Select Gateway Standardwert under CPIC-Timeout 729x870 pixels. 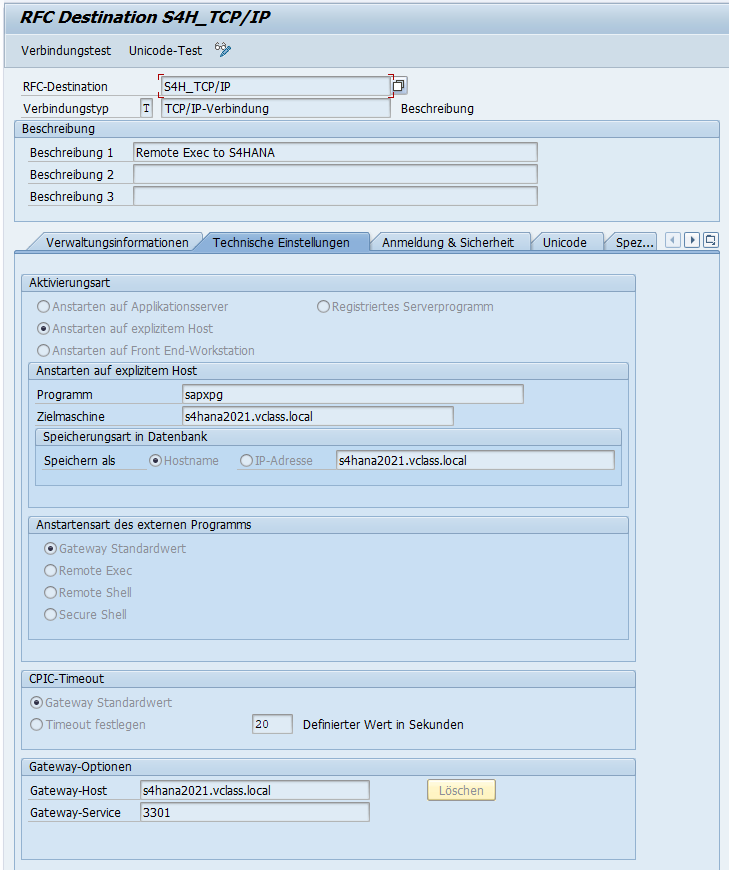pos(36,702)
